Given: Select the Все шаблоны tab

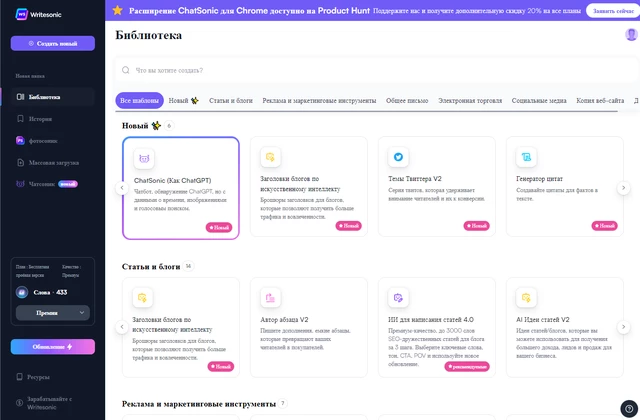Looking at the screenshot, I should tap(138, 101).
